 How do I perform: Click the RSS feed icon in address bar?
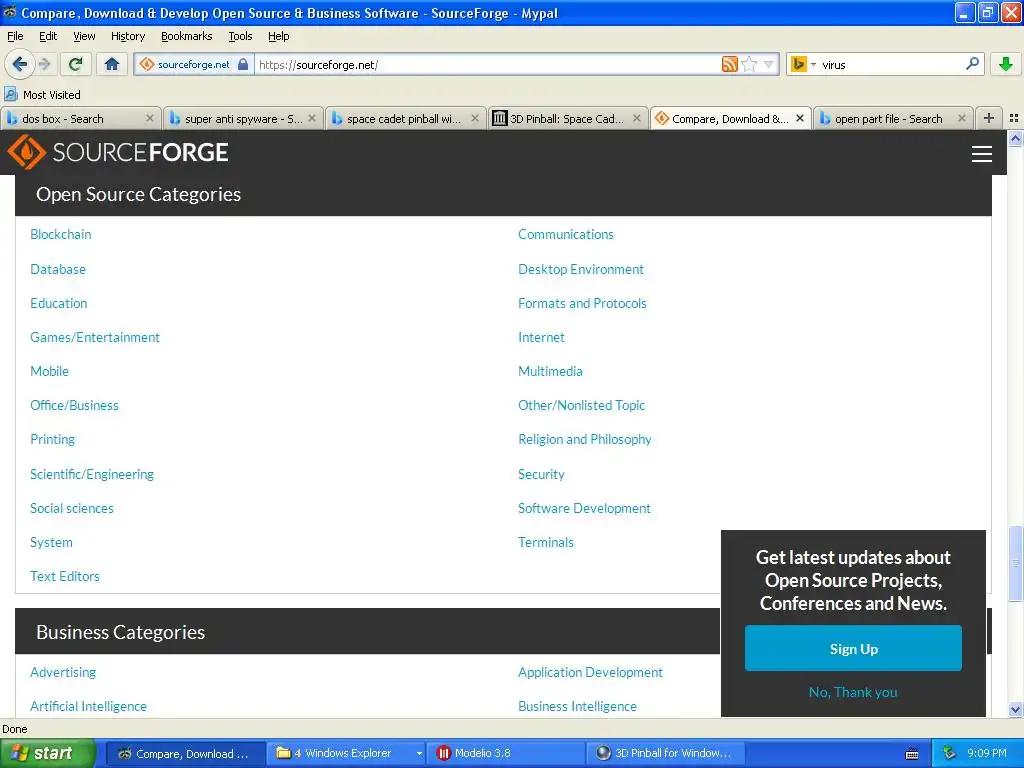(x=729, y=64)
